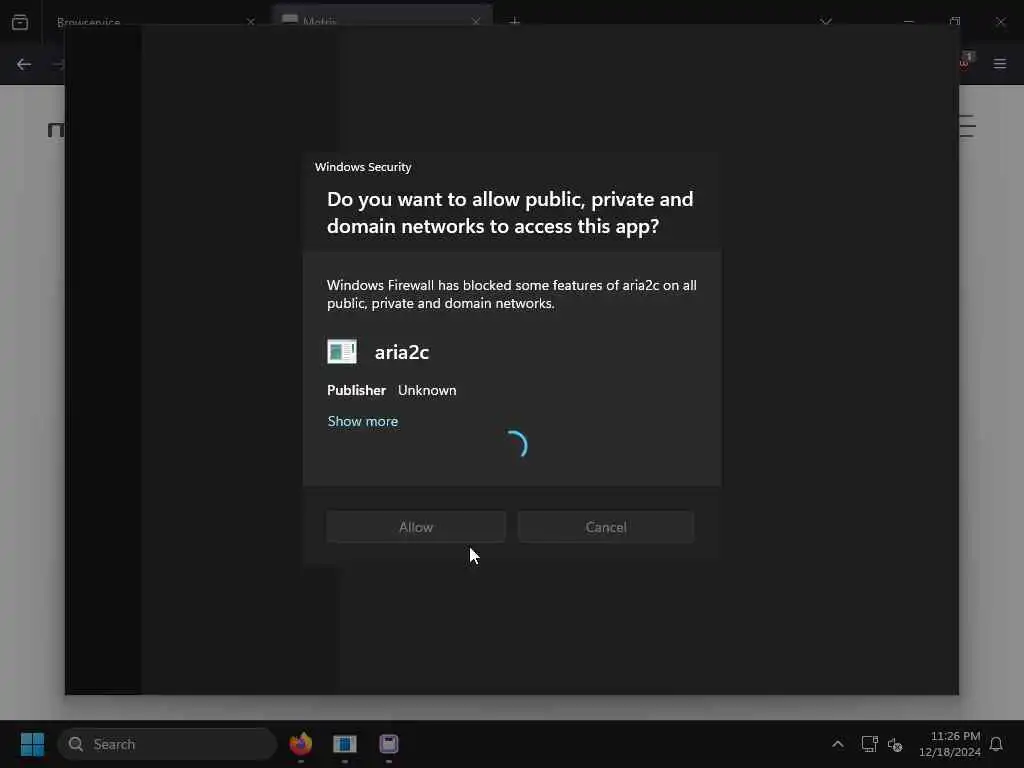Close the second browser tab
This screenshot has width=1024, height=768.
tap(476, 22)
